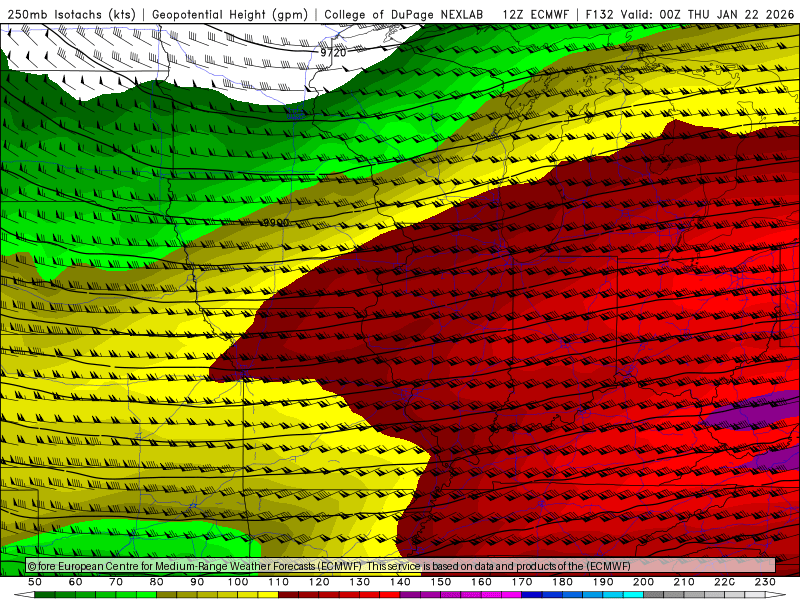Click the legend value 80
Screen dimensions: 800x600
point(157,582)
